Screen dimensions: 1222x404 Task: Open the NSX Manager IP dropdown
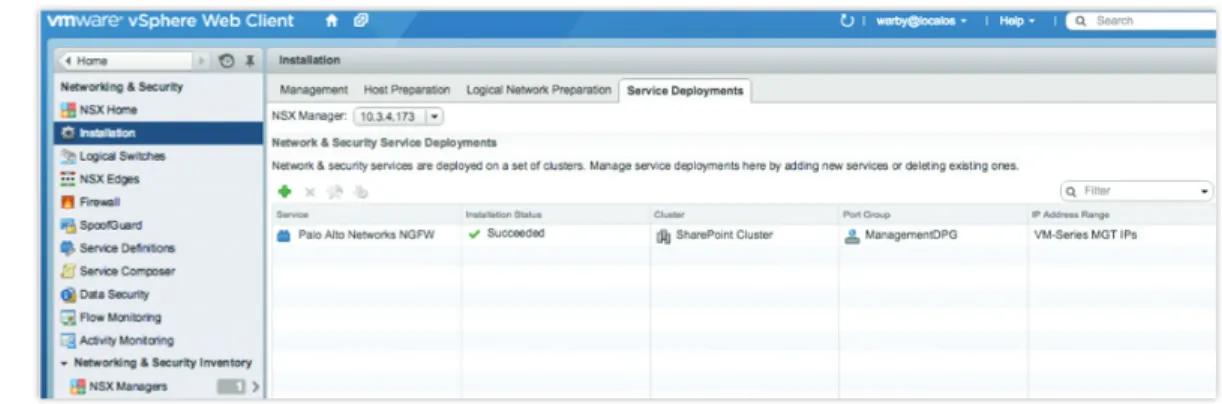434,117
